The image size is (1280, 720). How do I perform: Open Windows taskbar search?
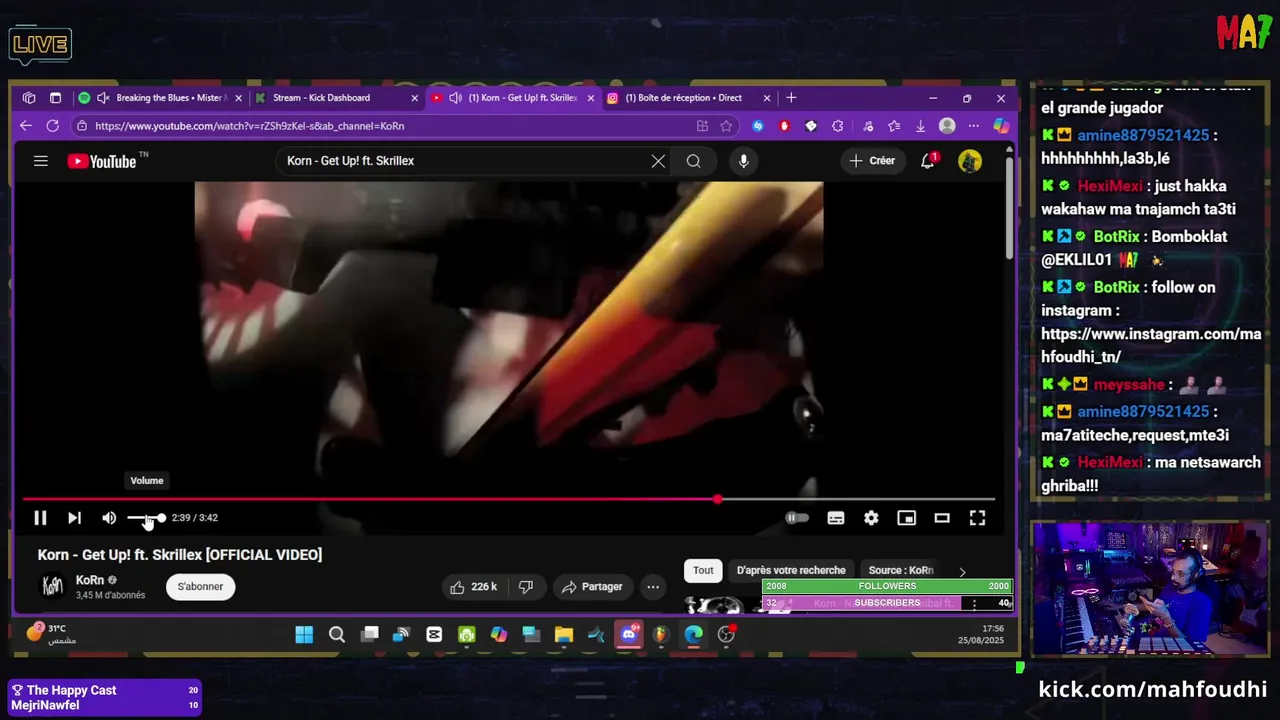(337, 635)
